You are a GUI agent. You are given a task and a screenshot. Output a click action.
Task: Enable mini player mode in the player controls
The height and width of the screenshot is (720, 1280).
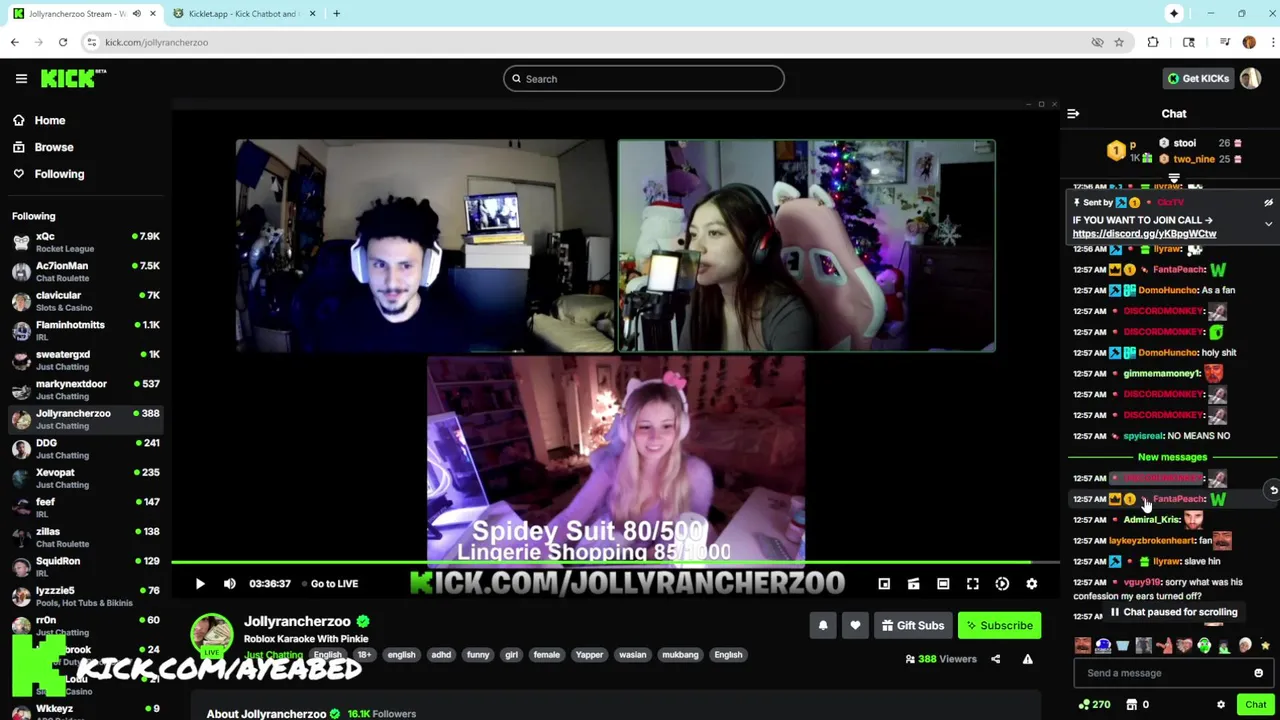pyautogui.click(x=884, y=584)
